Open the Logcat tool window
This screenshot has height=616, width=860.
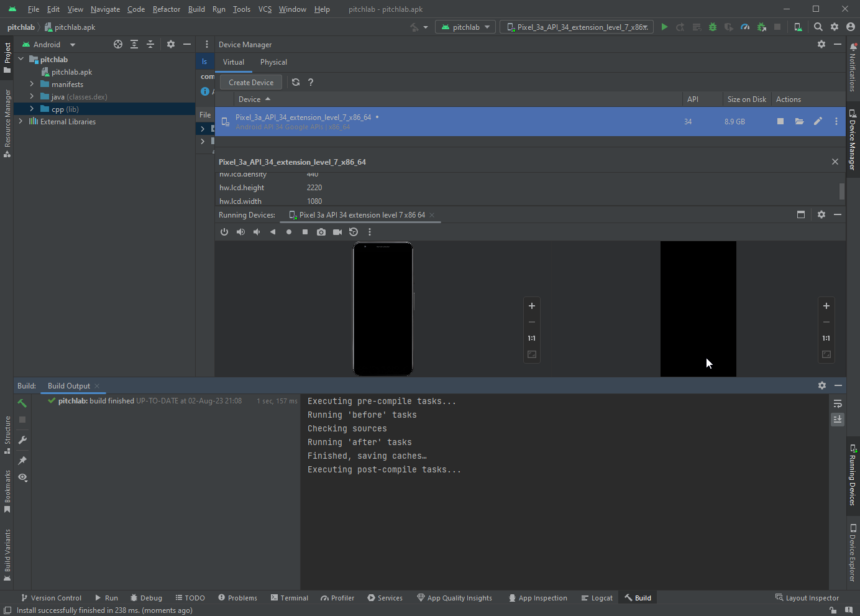pyautogui.click(x=595, y=598)
